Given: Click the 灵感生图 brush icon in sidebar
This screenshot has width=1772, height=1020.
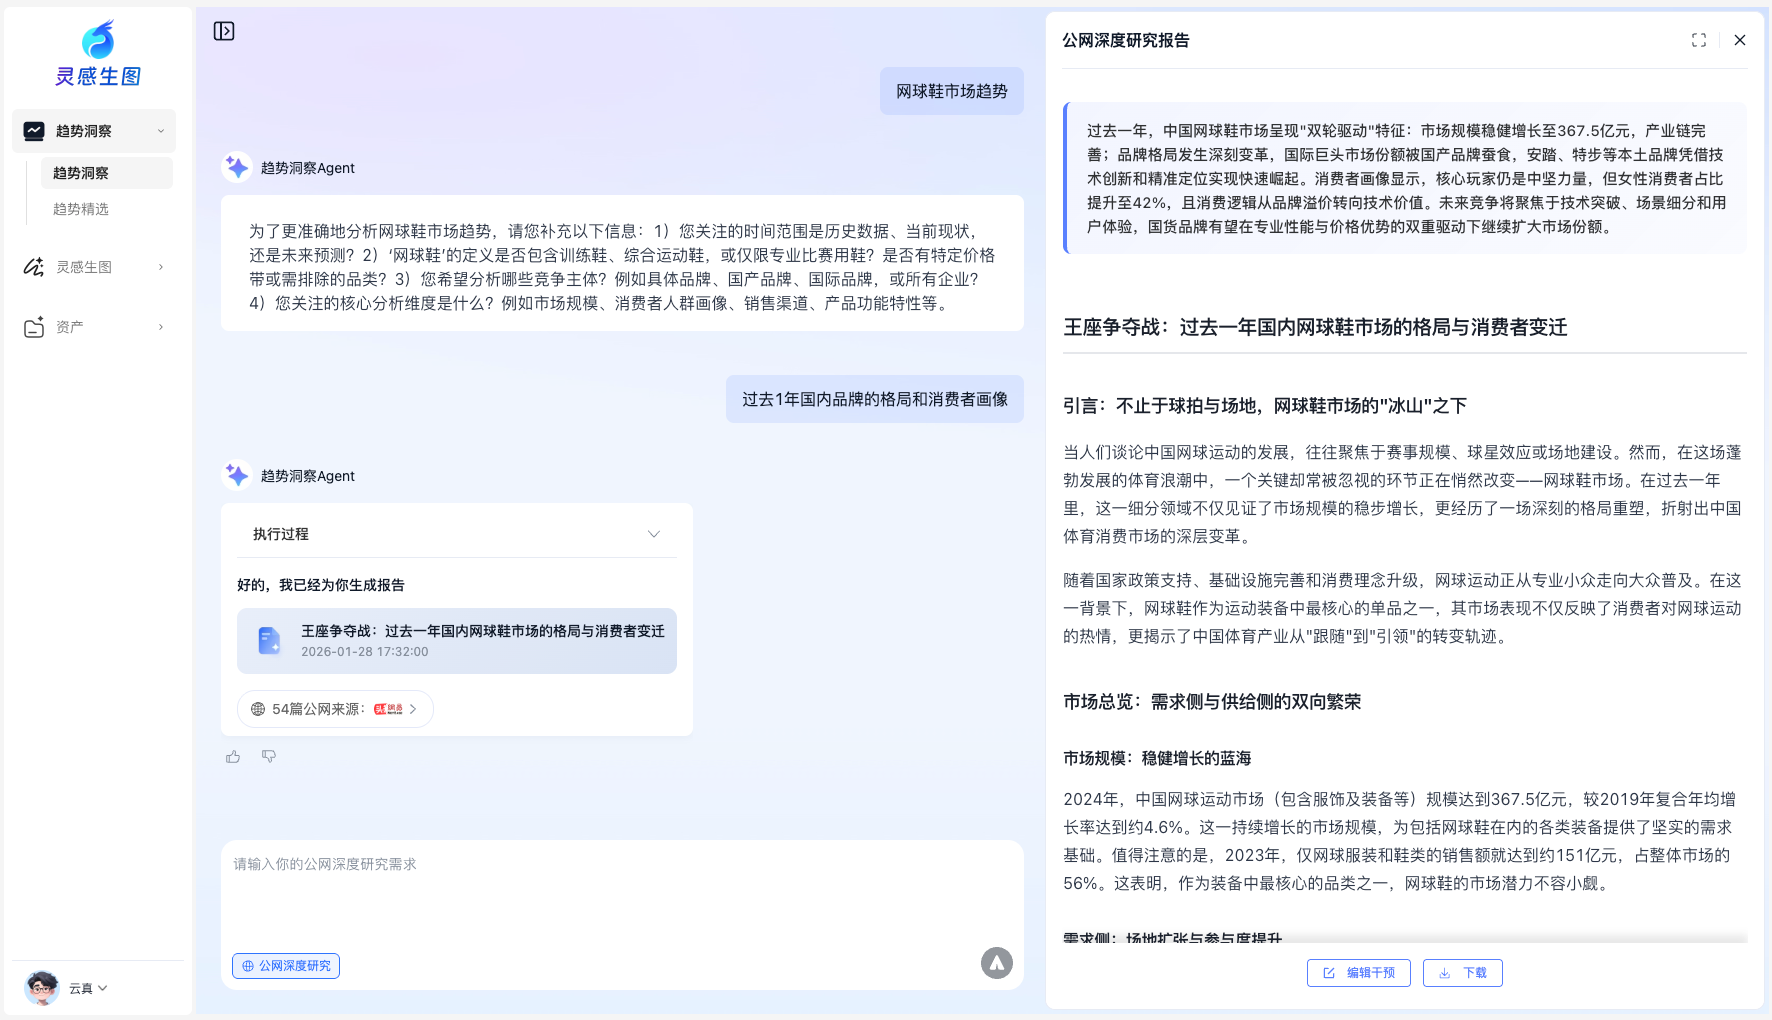Looking at the screenshot, I should 34,267.
